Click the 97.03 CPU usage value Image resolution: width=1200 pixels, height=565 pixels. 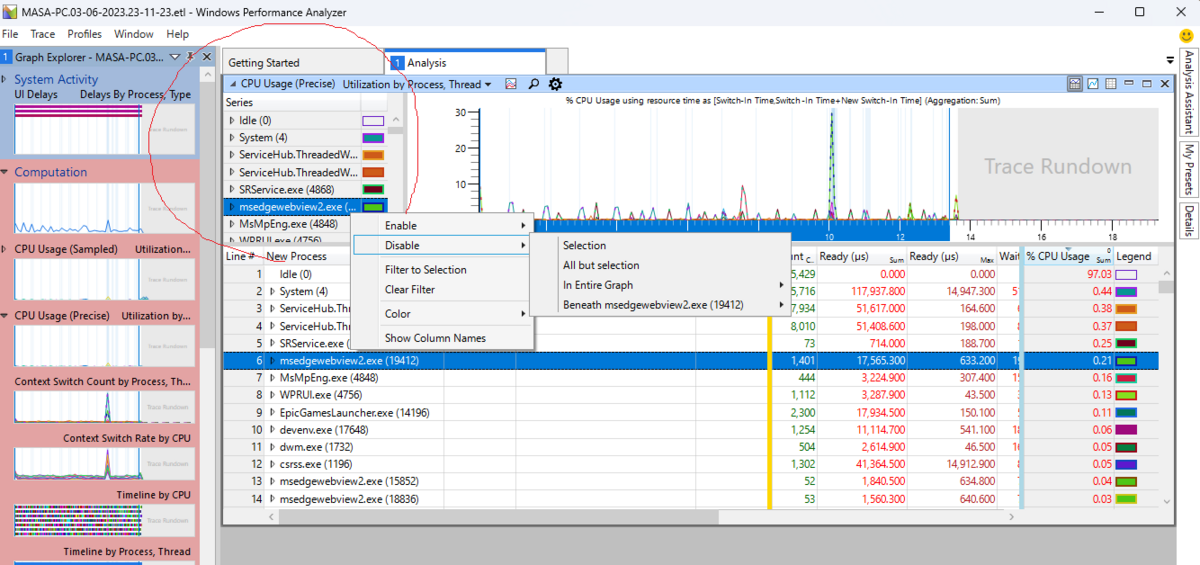click(x=1101, y=274)
